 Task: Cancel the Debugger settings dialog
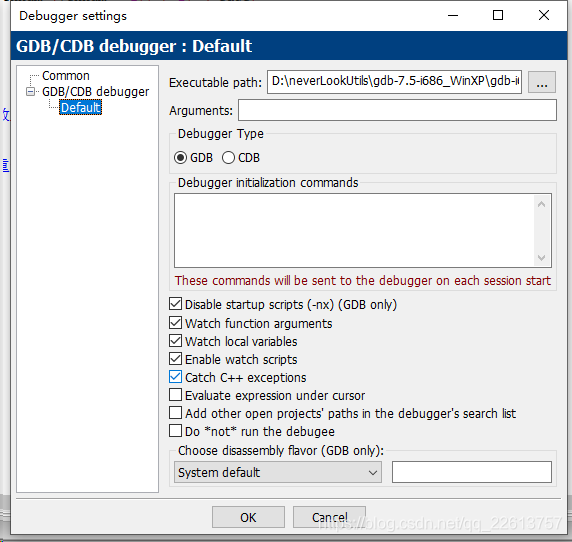coord(329,517)
